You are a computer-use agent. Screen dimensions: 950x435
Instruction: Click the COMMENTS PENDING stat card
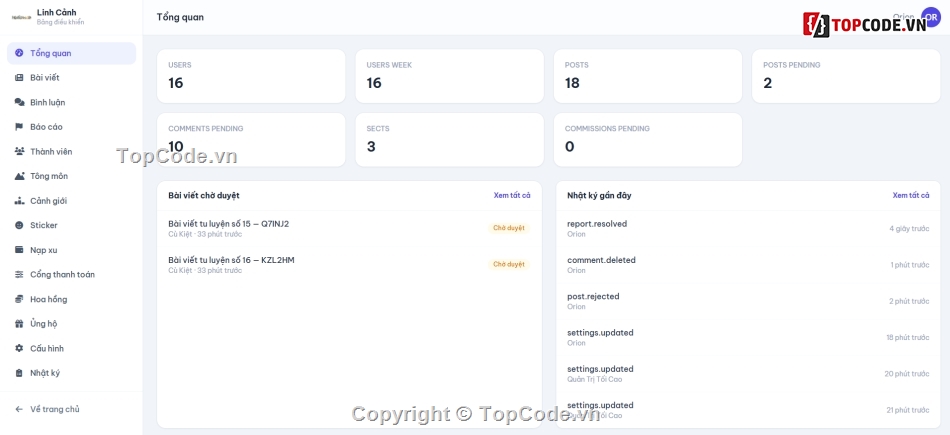click(251, 139)
